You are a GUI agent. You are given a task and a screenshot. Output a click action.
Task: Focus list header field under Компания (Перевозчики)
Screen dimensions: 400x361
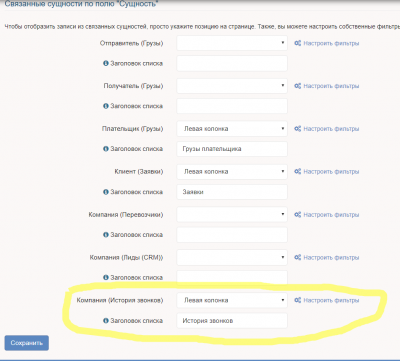(232, 235)
